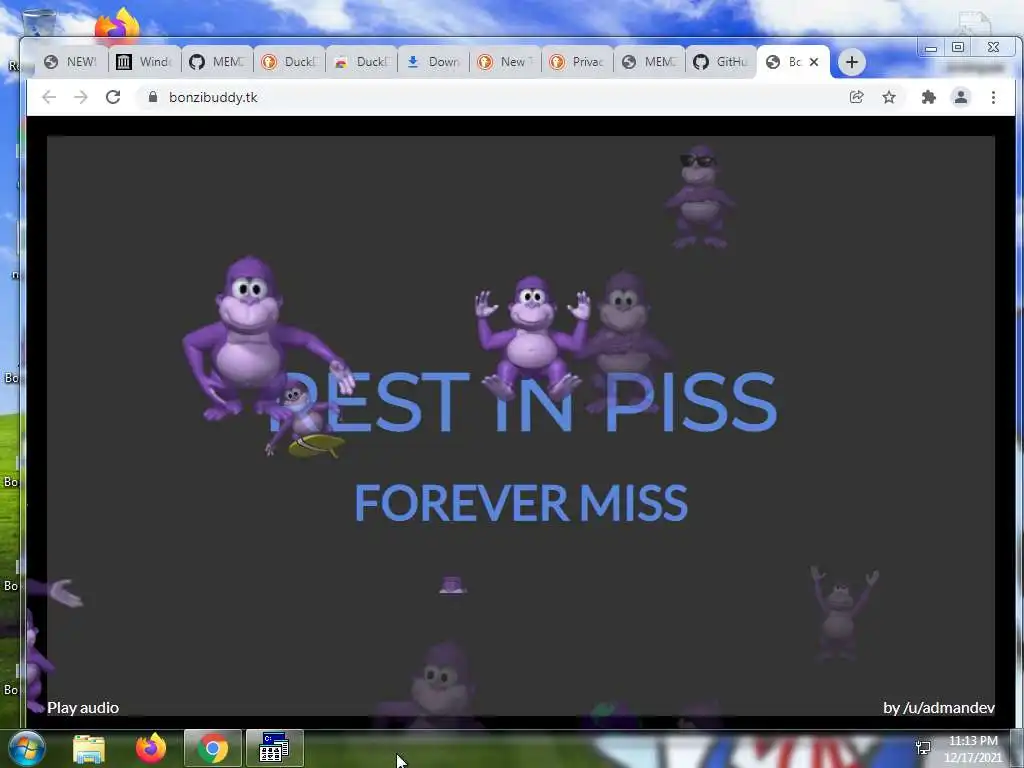Reload the bonzibuddy.tk page
The height and width of the screenshot is (768, 1024).
pos(113,97)
